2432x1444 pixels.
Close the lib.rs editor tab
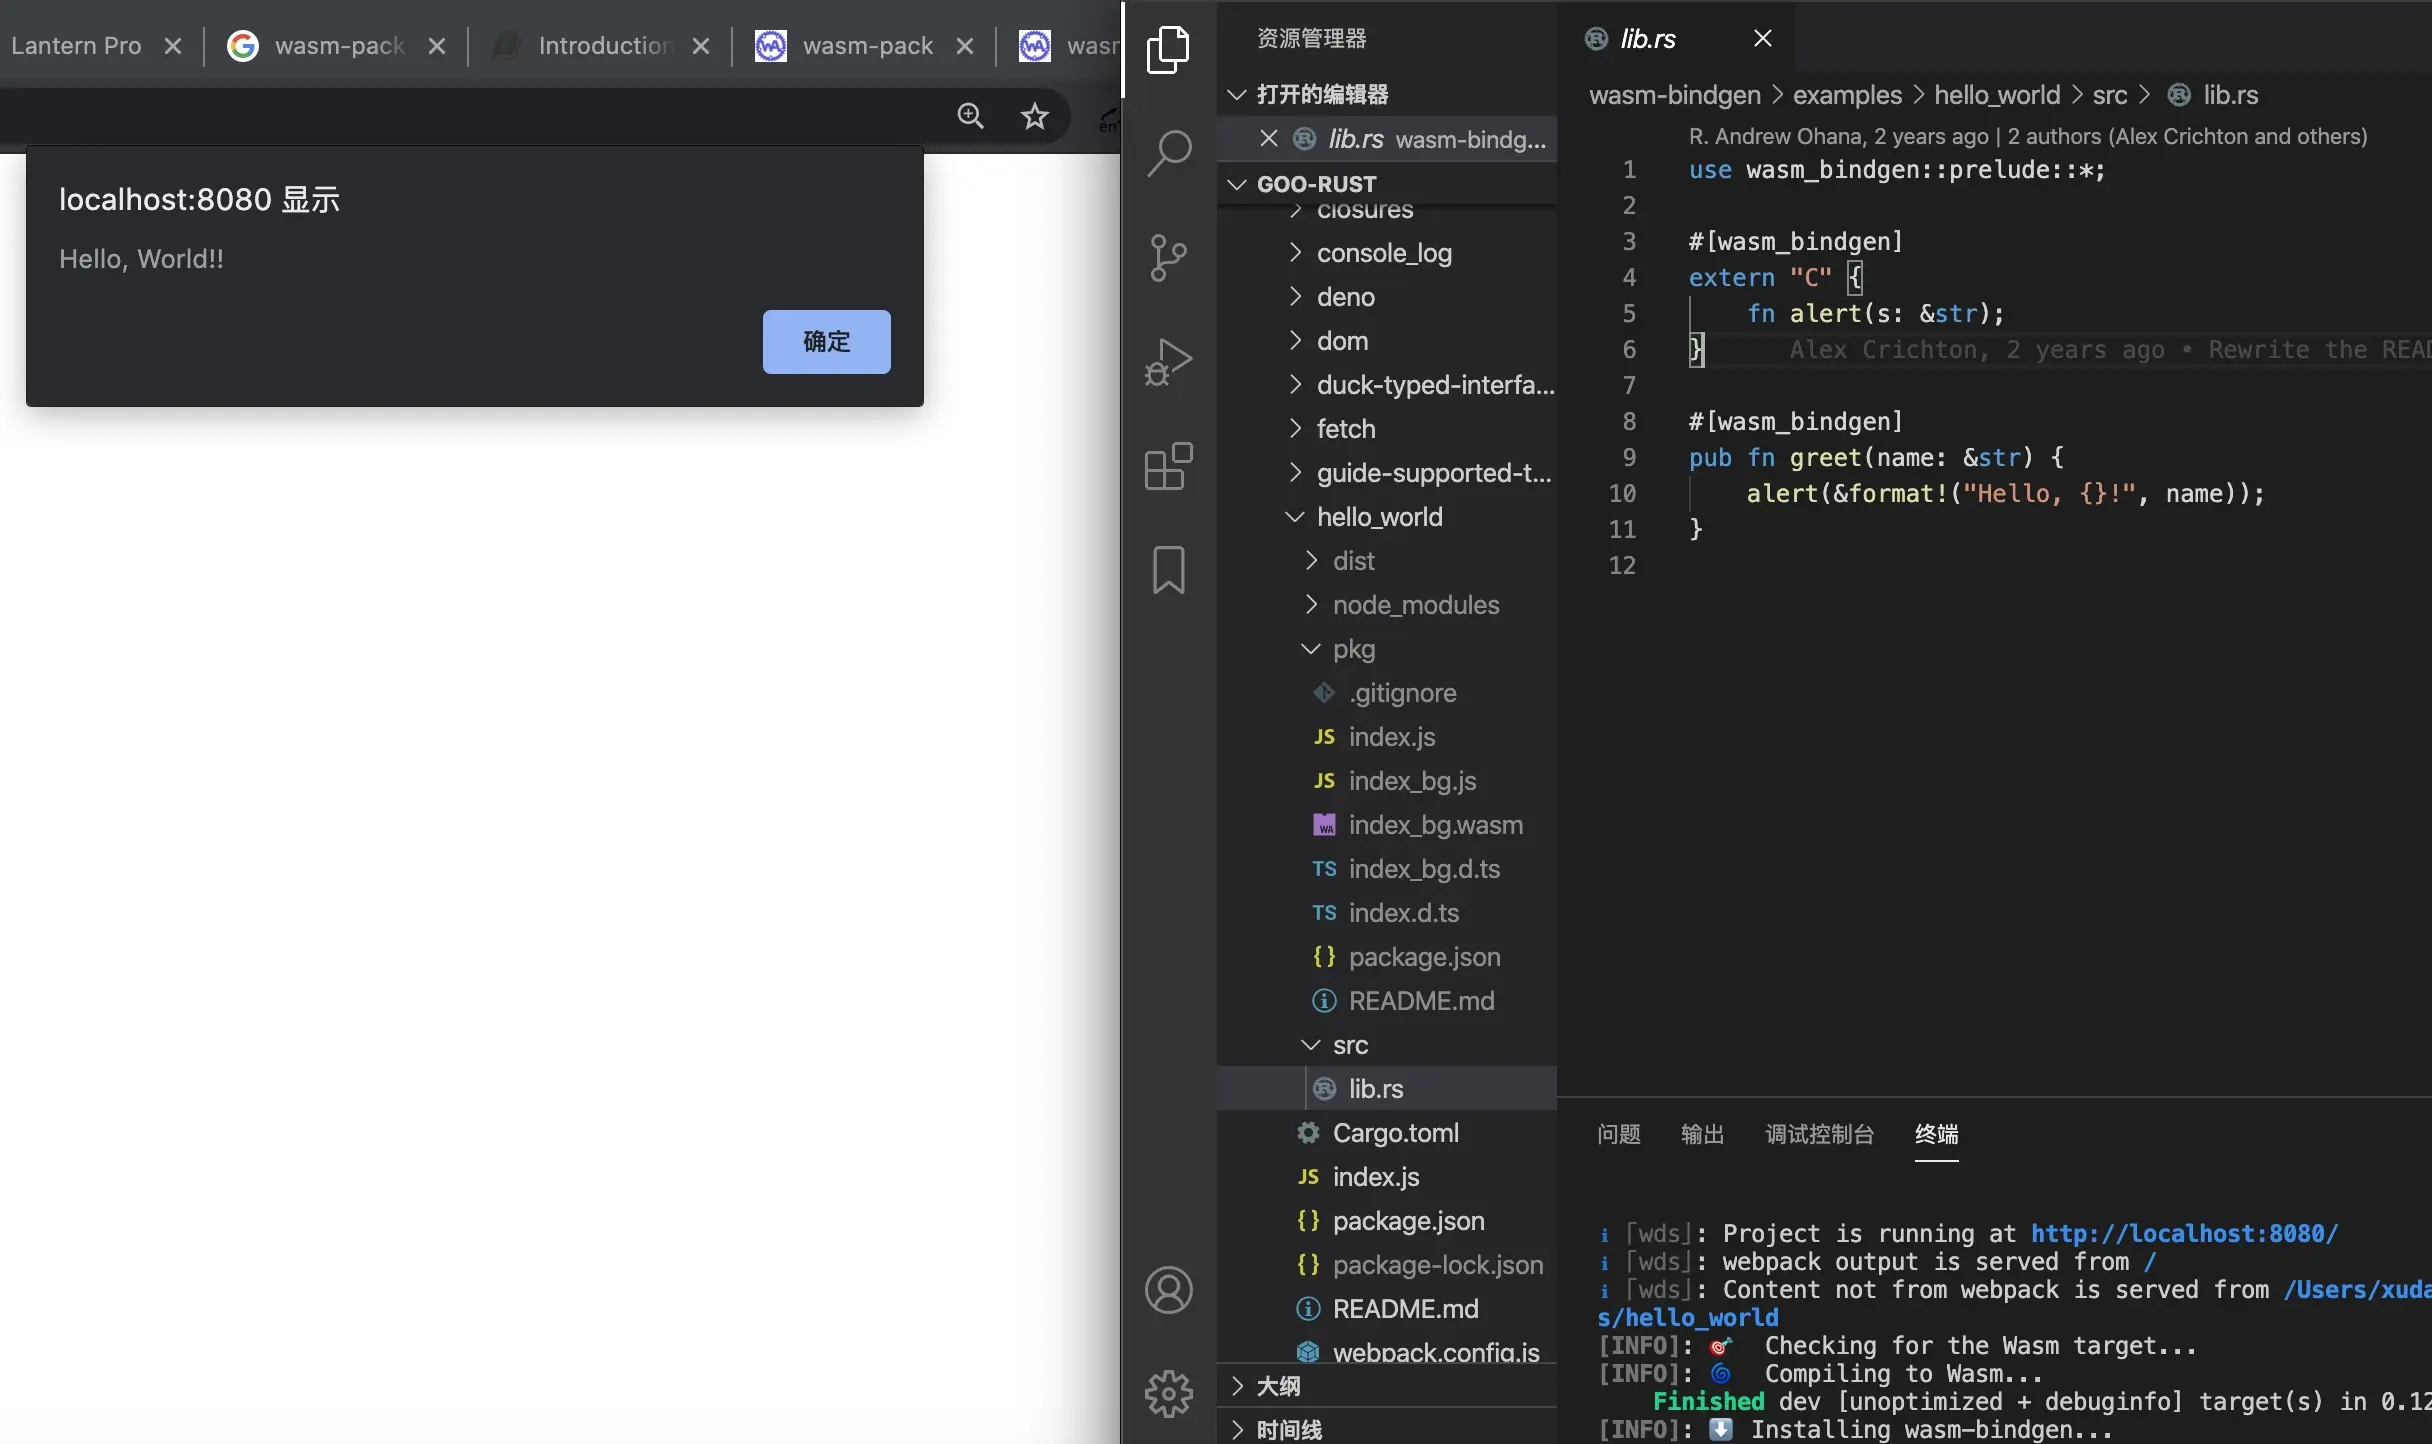pyautogui.click(x=1763, y=38)
